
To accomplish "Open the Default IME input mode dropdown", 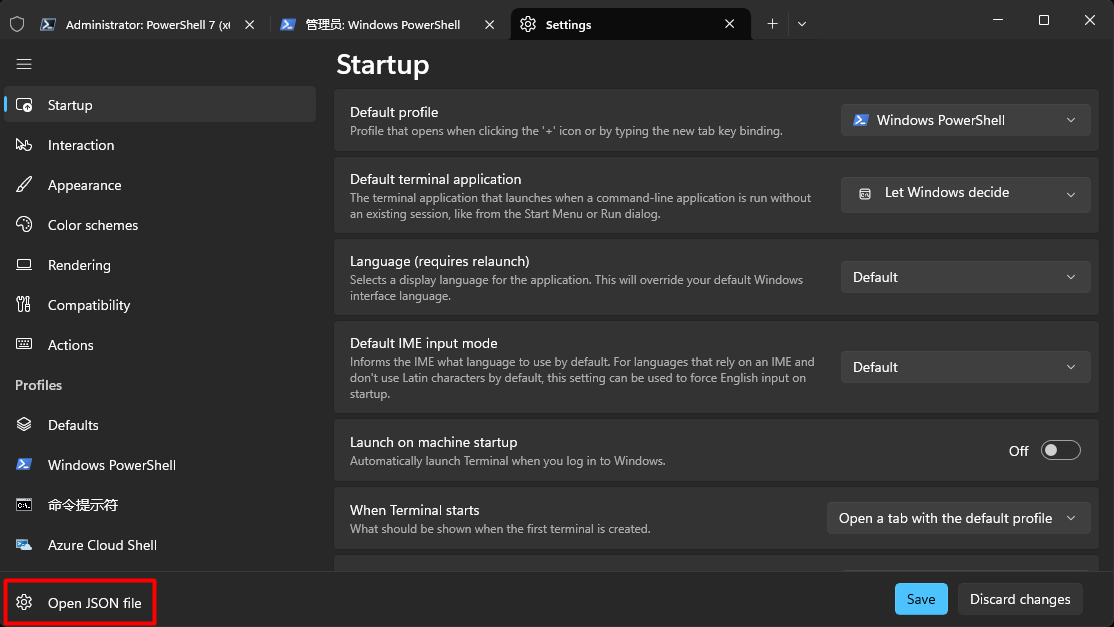I will 966,367.
